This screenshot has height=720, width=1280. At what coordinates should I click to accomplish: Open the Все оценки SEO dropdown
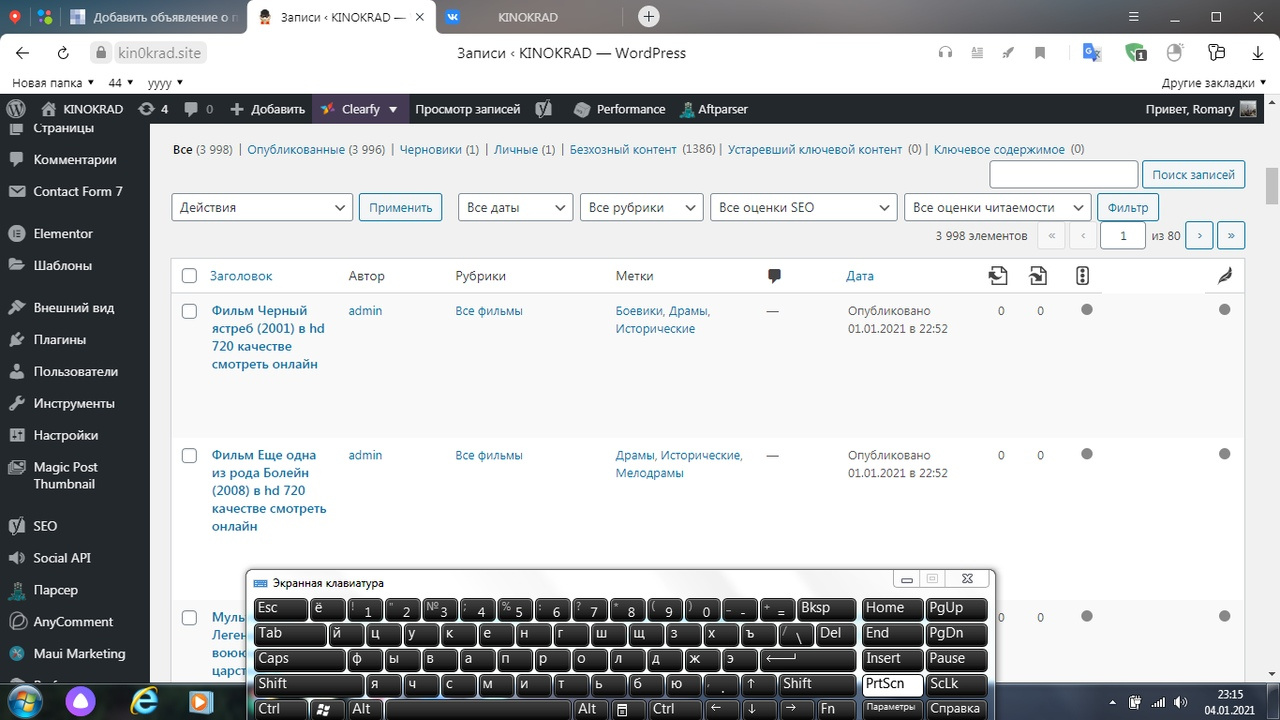pos(803,207)
